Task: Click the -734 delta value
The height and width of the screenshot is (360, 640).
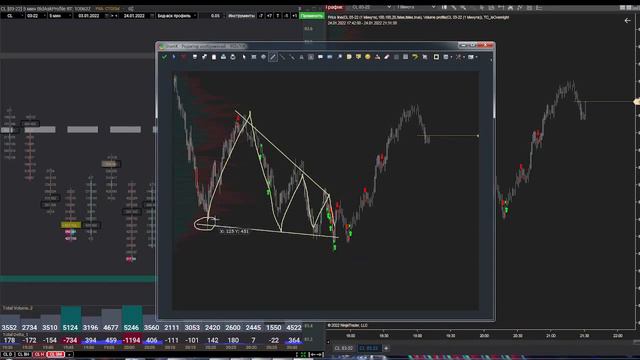Action: pyautogui.click(x=70, y=340)
